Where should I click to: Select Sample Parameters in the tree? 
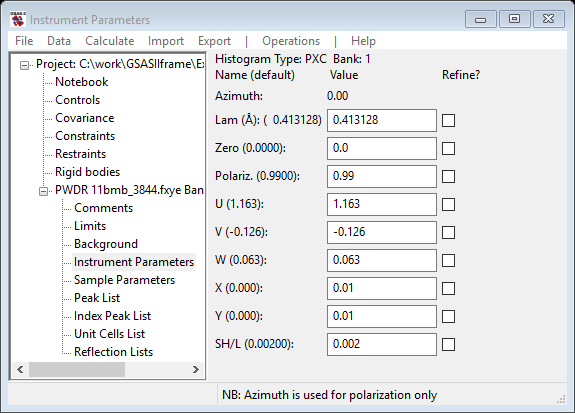[x=124, y=280]
